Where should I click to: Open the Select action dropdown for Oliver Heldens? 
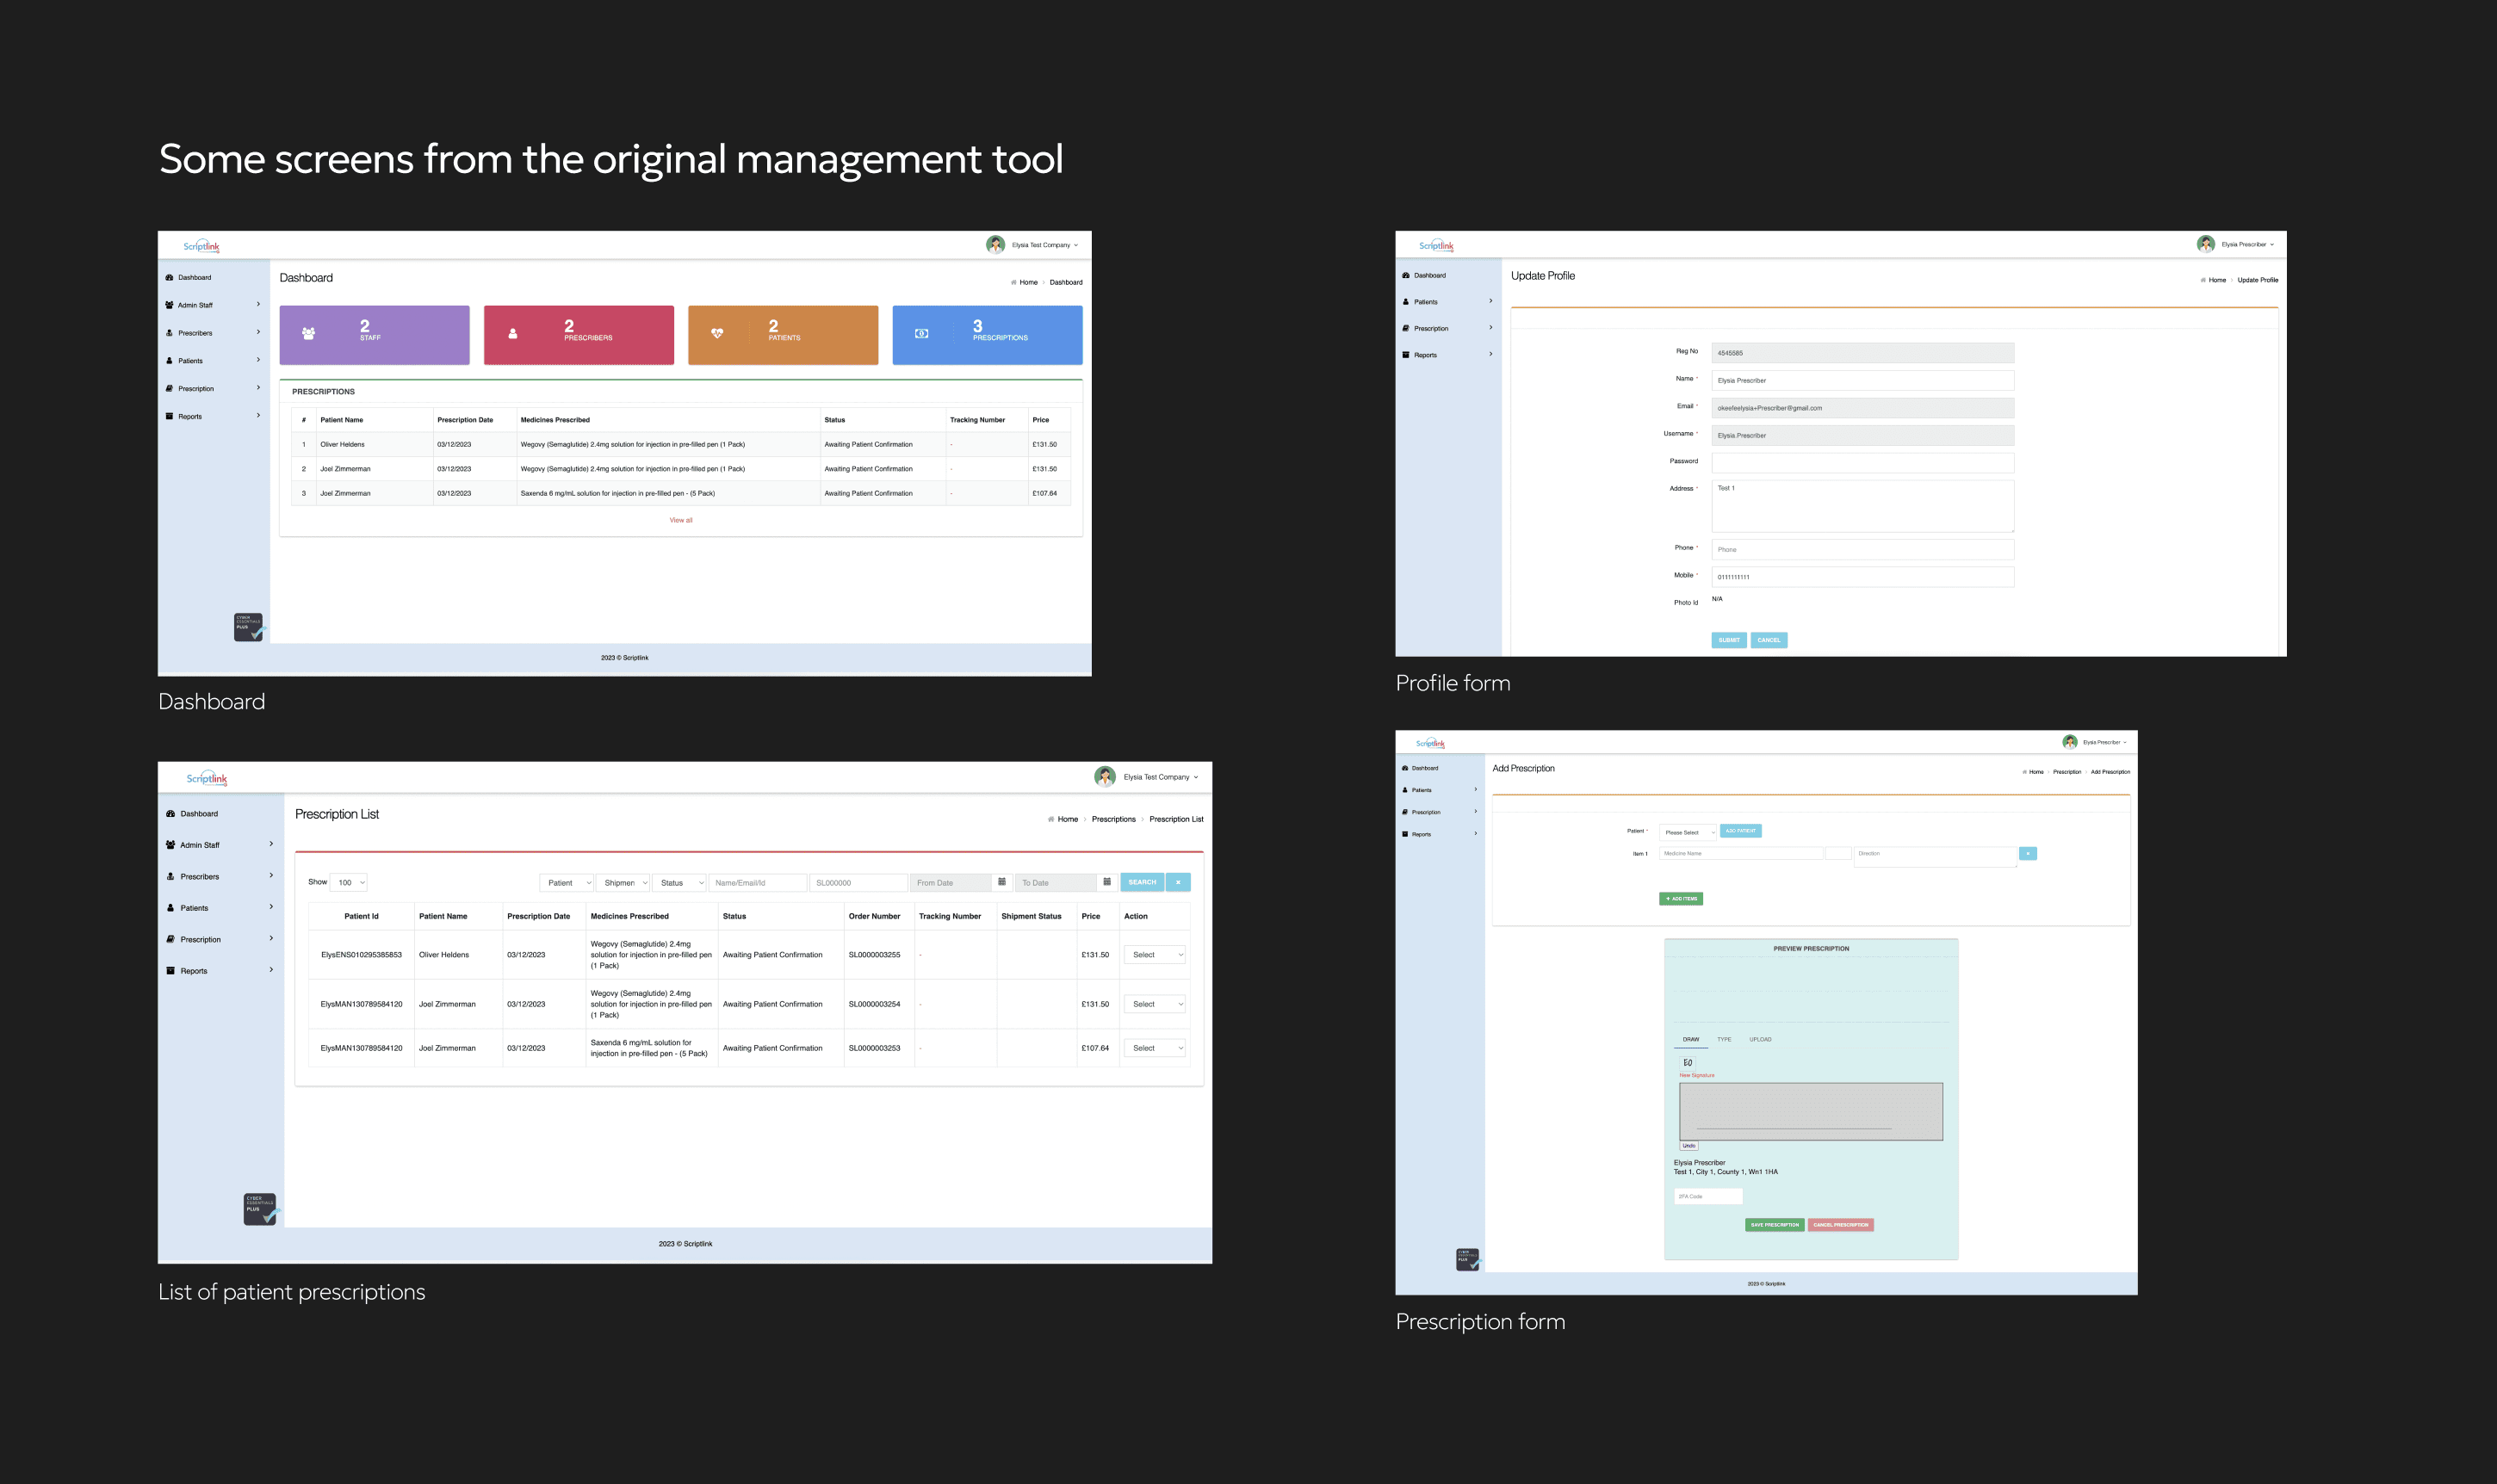click(x=1154, y=954)
